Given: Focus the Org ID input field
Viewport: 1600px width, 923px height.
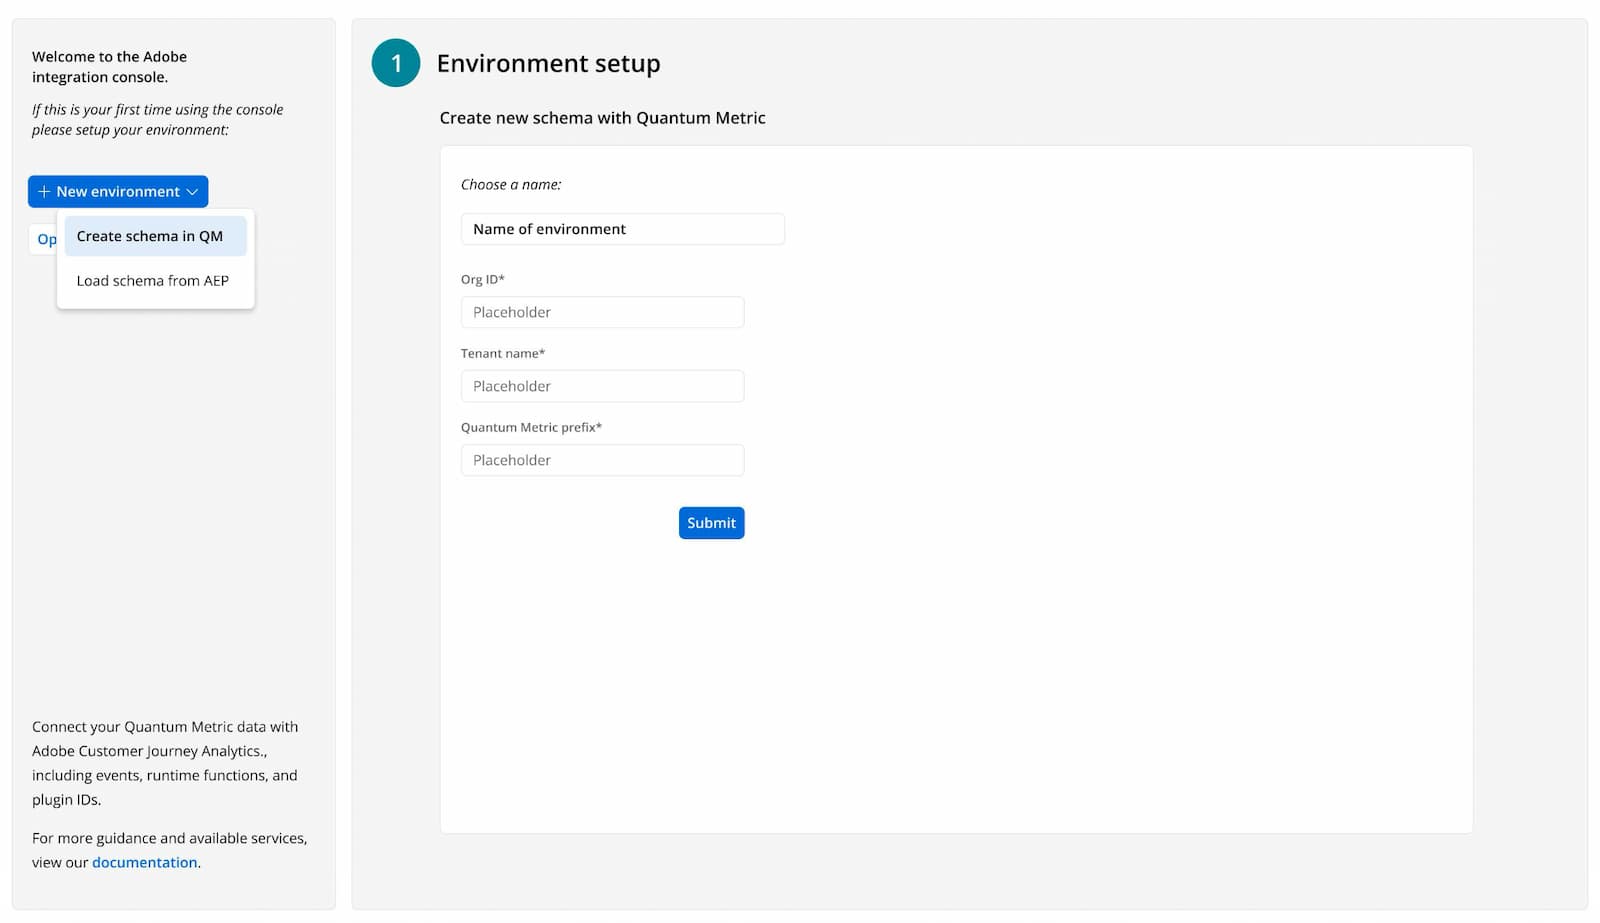Looking at the screenshot, I should point(602,312).
